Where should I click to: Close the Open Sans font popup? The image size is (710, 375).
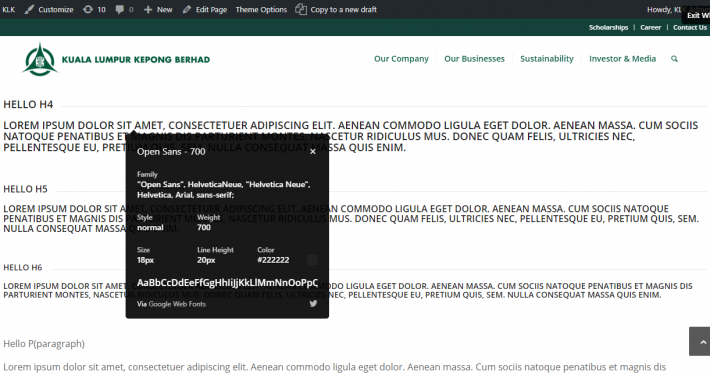point(313,152)
